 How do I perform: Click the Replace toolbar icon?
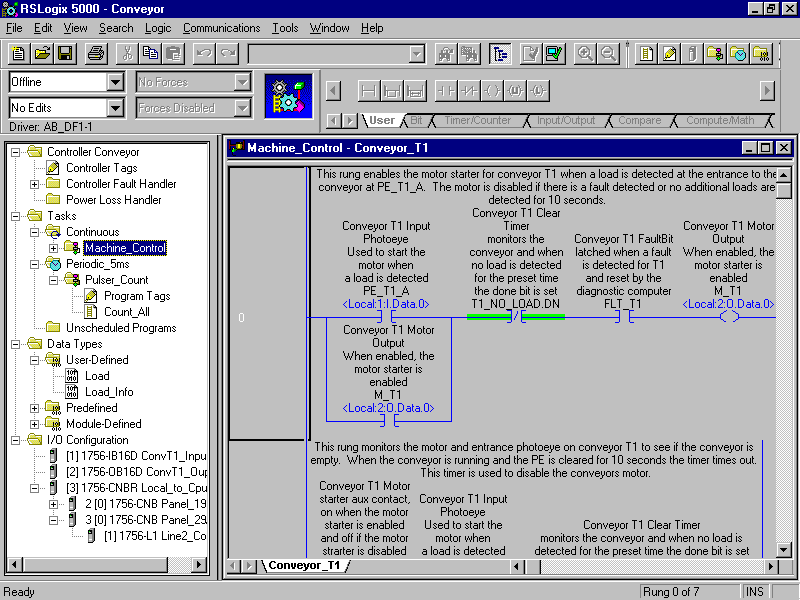pos(469,53)
